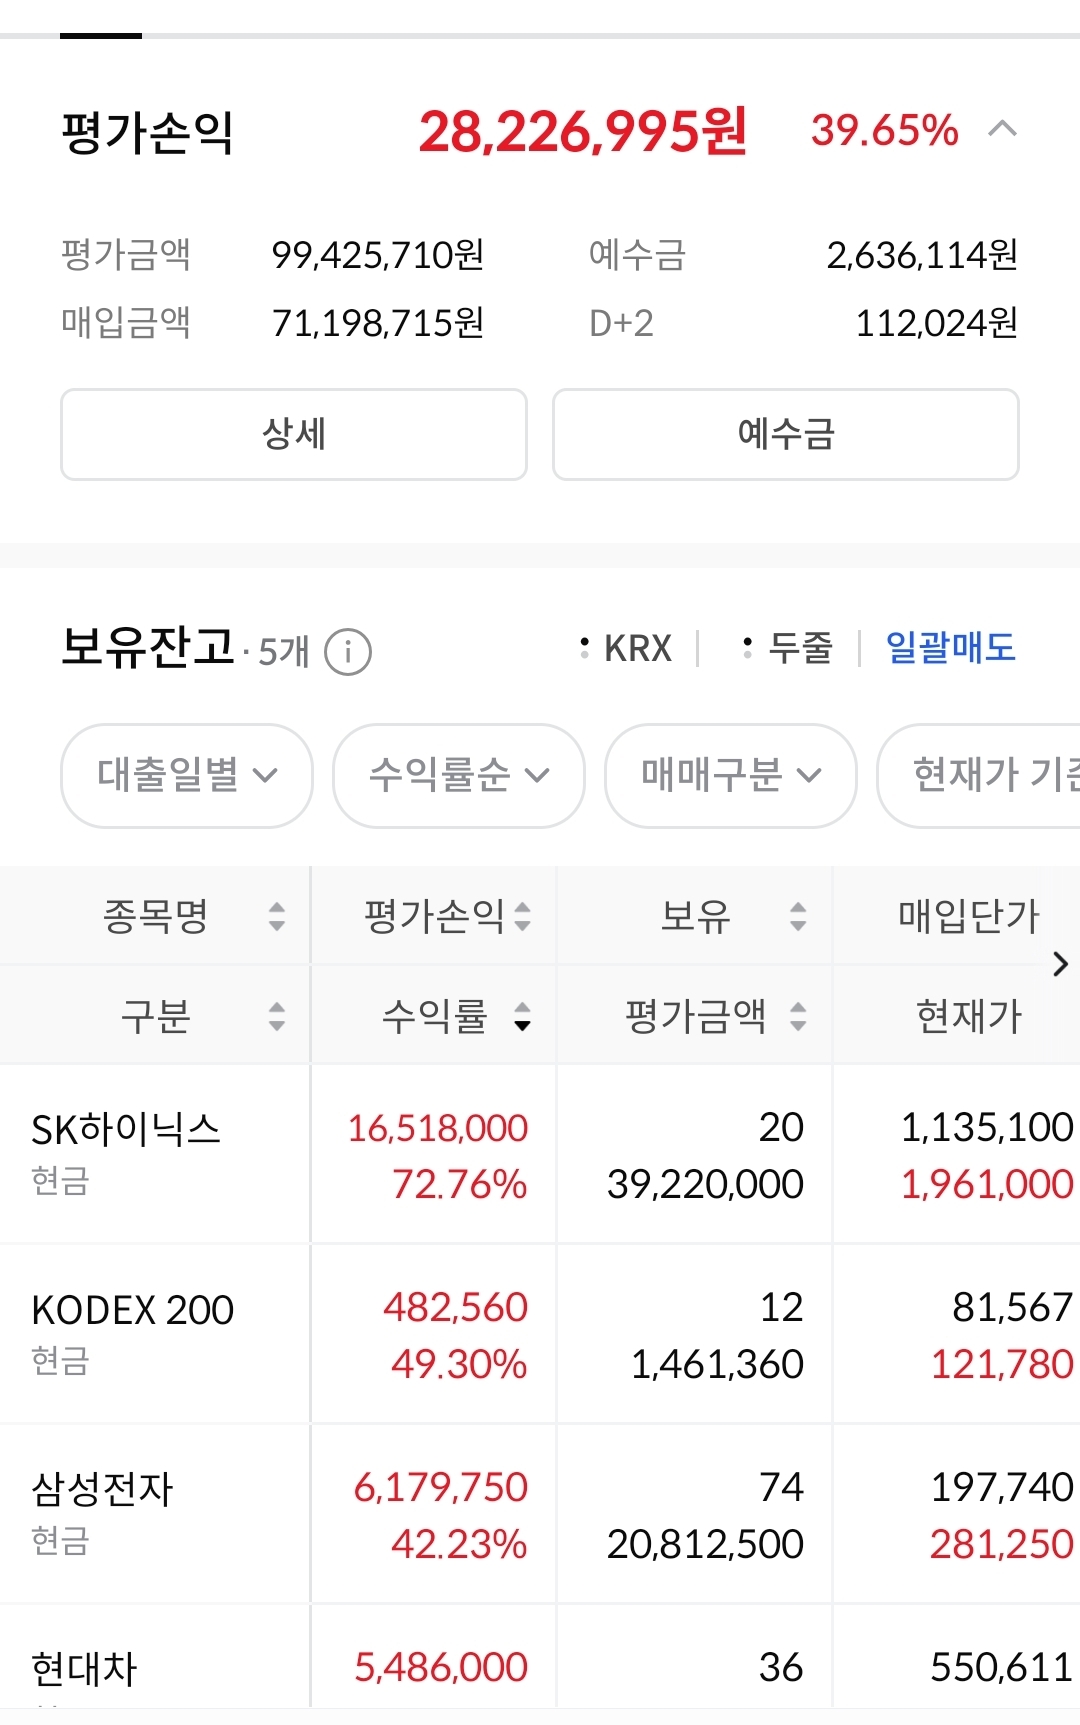
Task: Tap KODEX 200 return 49.30%
Action: (459, 1364)
